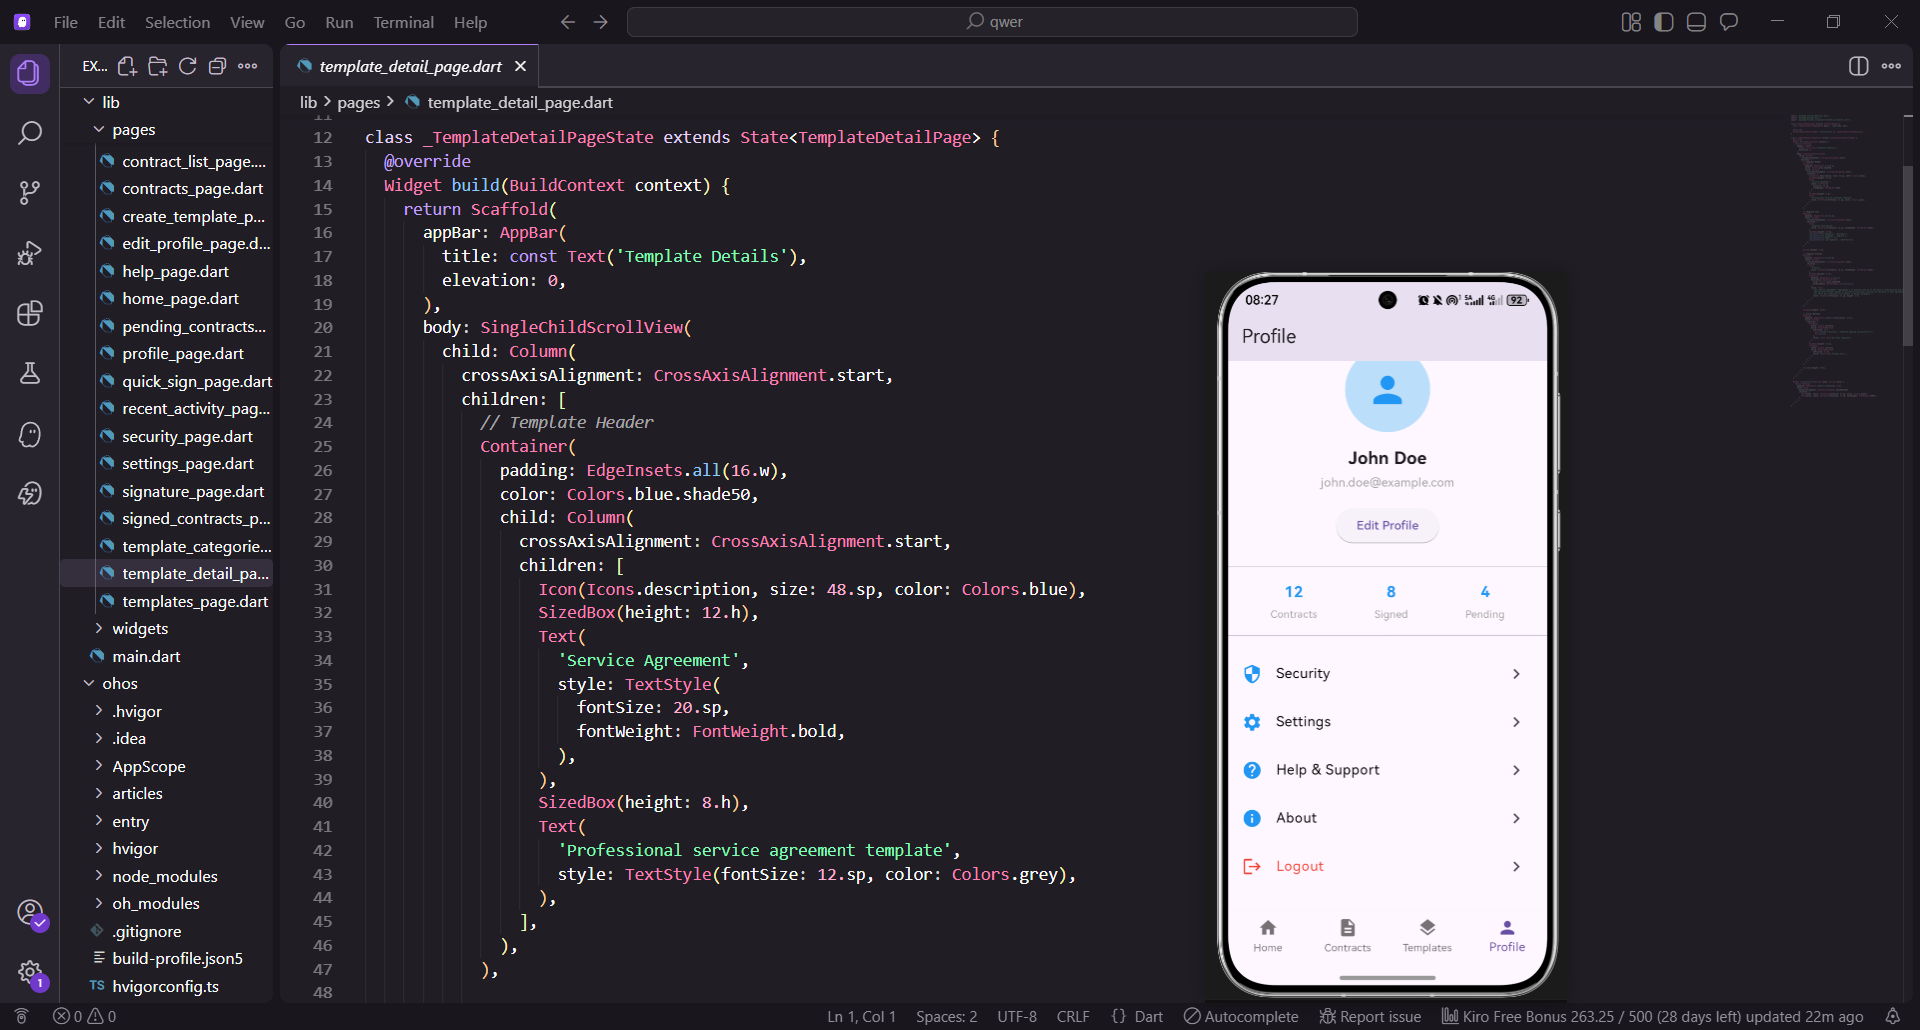Open notifications bell in status bar
1920x1030 pixels.
click(x=1892, y=1016)
